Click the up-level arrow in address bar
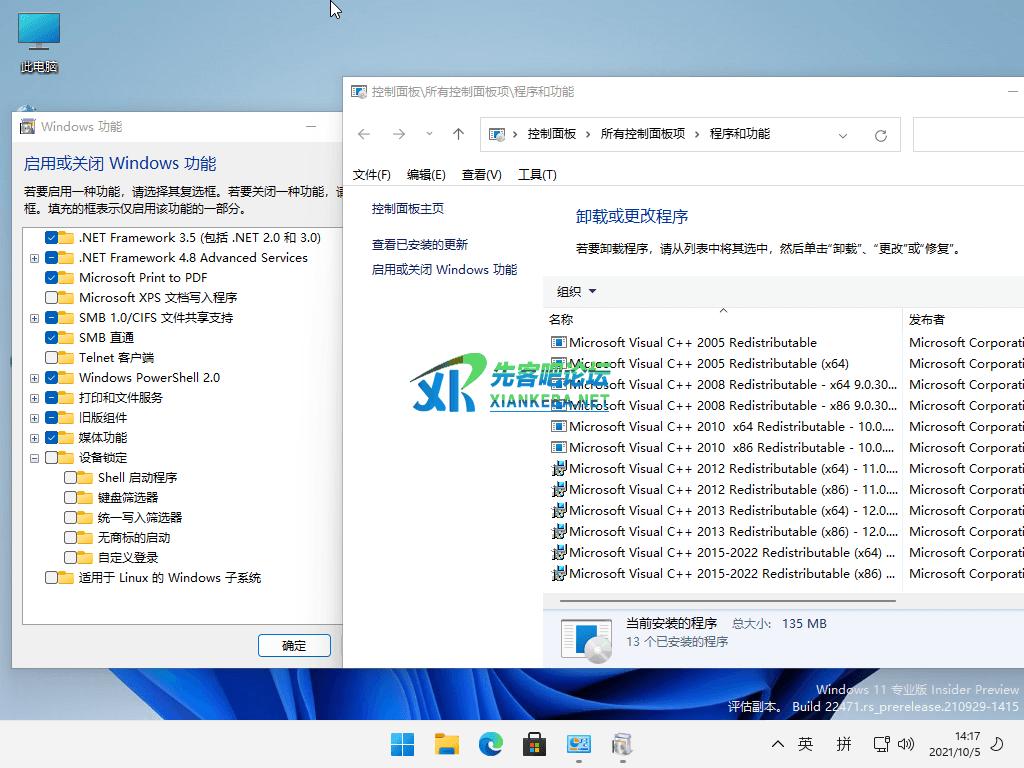The height and width of the screenshot is (768, 1024). 458,135
